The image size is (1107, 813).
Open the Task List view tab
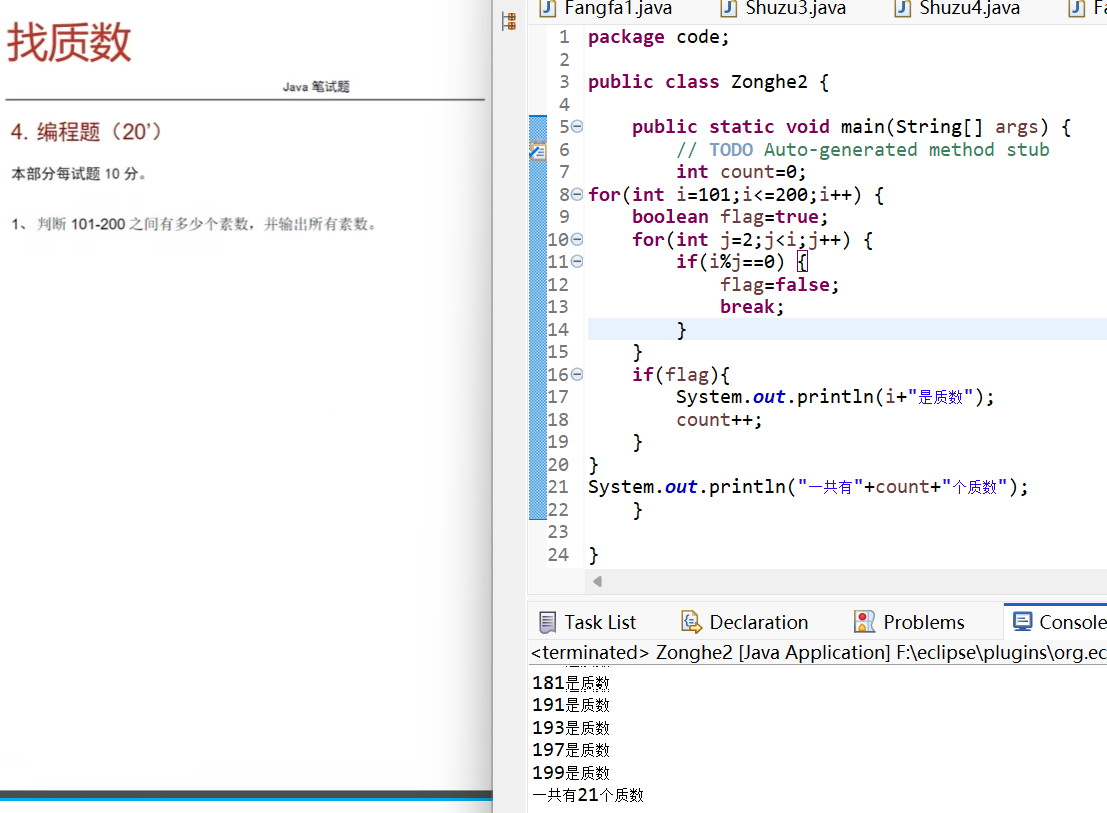click(587, 622)
